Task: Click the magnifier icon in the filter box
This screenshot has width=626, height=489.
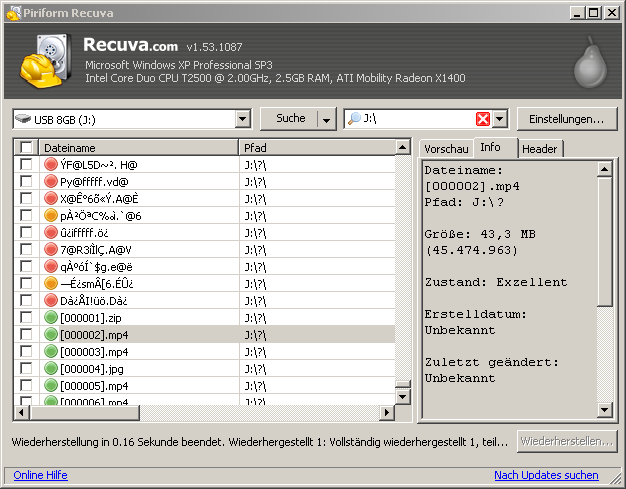Action: (x=354, y=119)
